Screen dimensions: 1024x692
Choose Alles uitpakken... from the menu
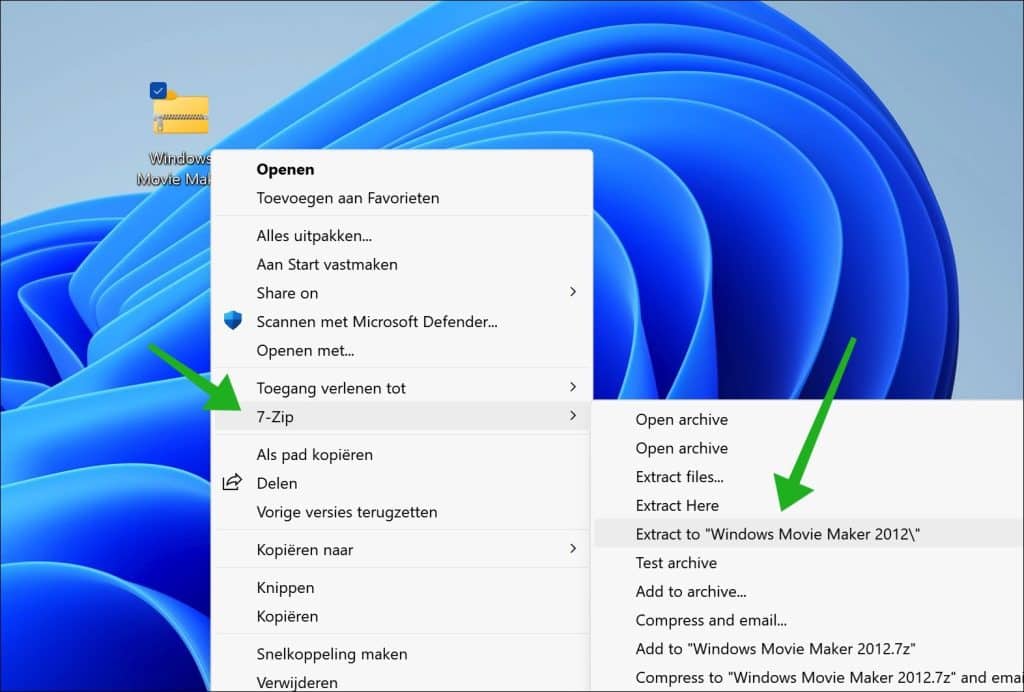tap(402, 236)
